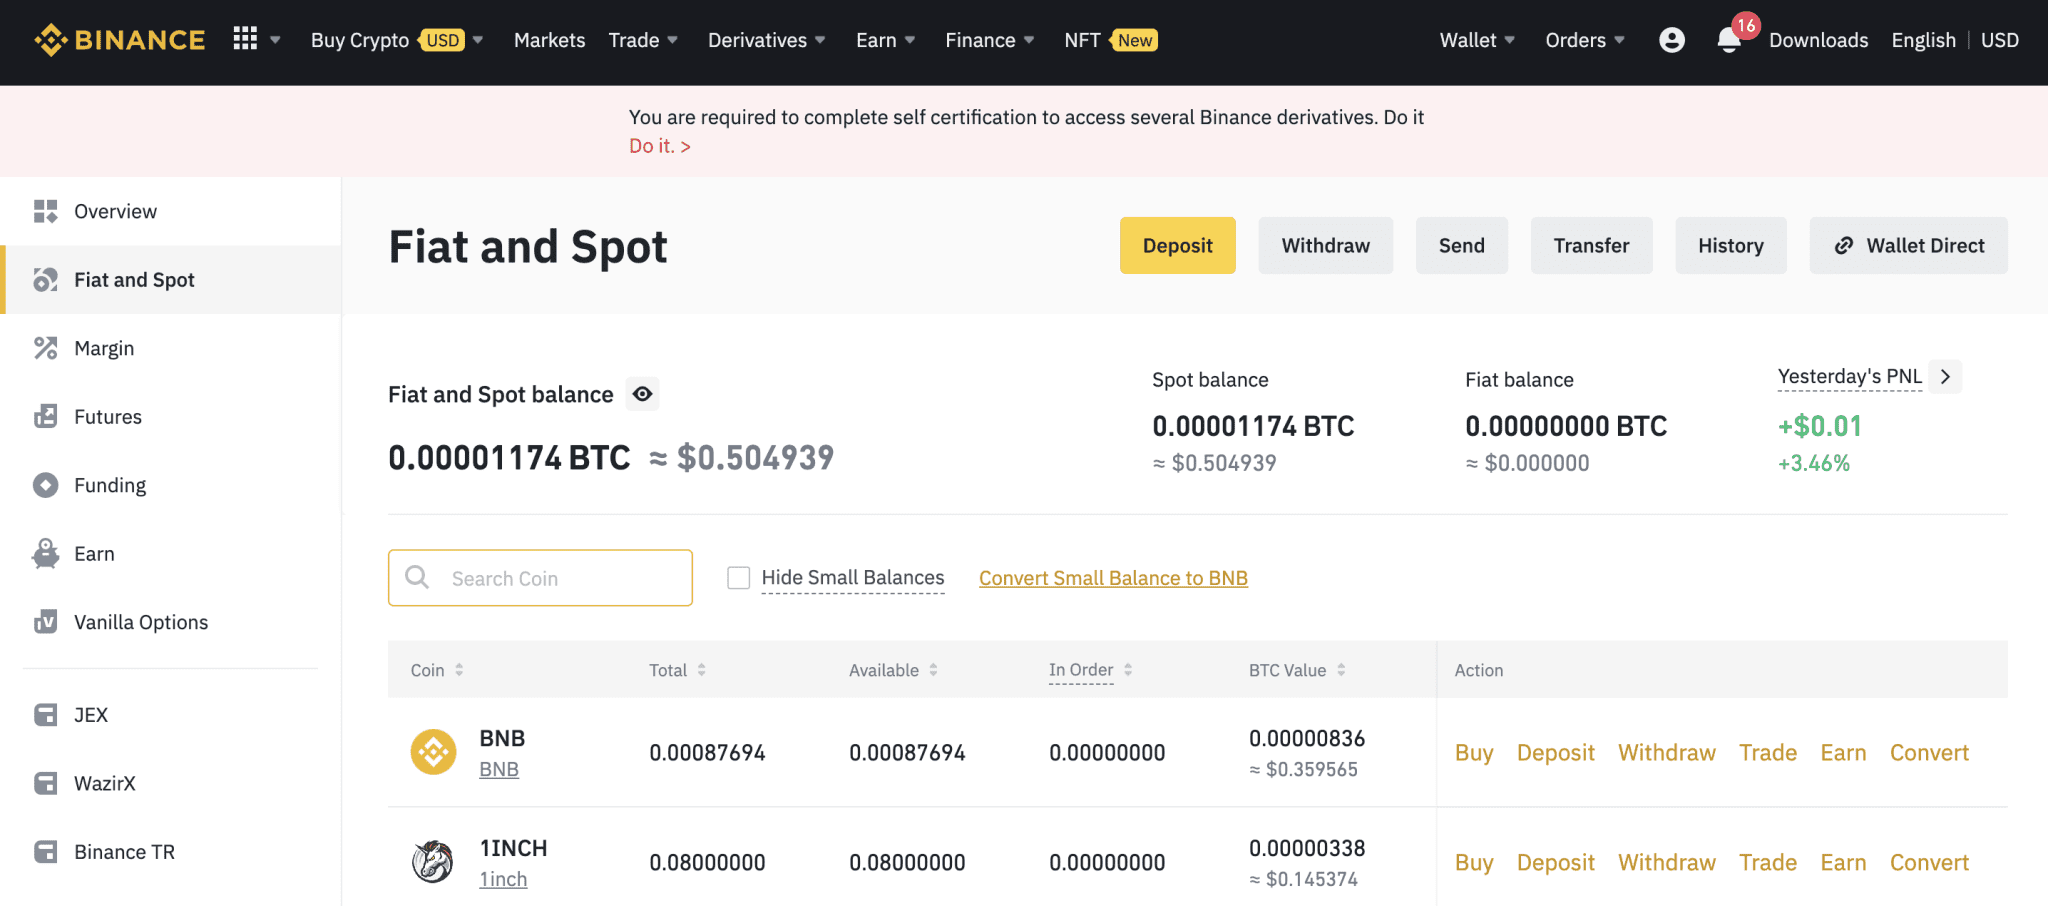The image size is (2048, 906).
Task: Toggle the balance visibility eye icon
Action: (x=643, y=394)
